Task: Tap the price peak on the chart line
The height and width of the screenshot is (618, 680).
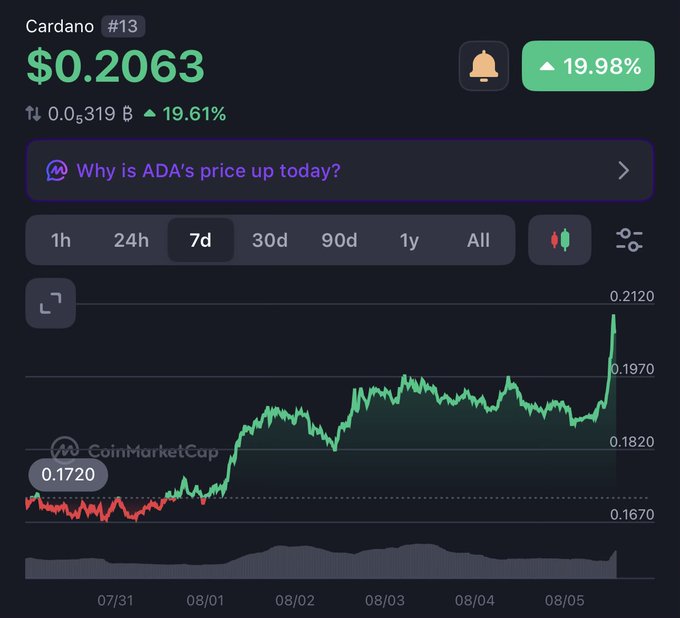Action: (613, 317)
